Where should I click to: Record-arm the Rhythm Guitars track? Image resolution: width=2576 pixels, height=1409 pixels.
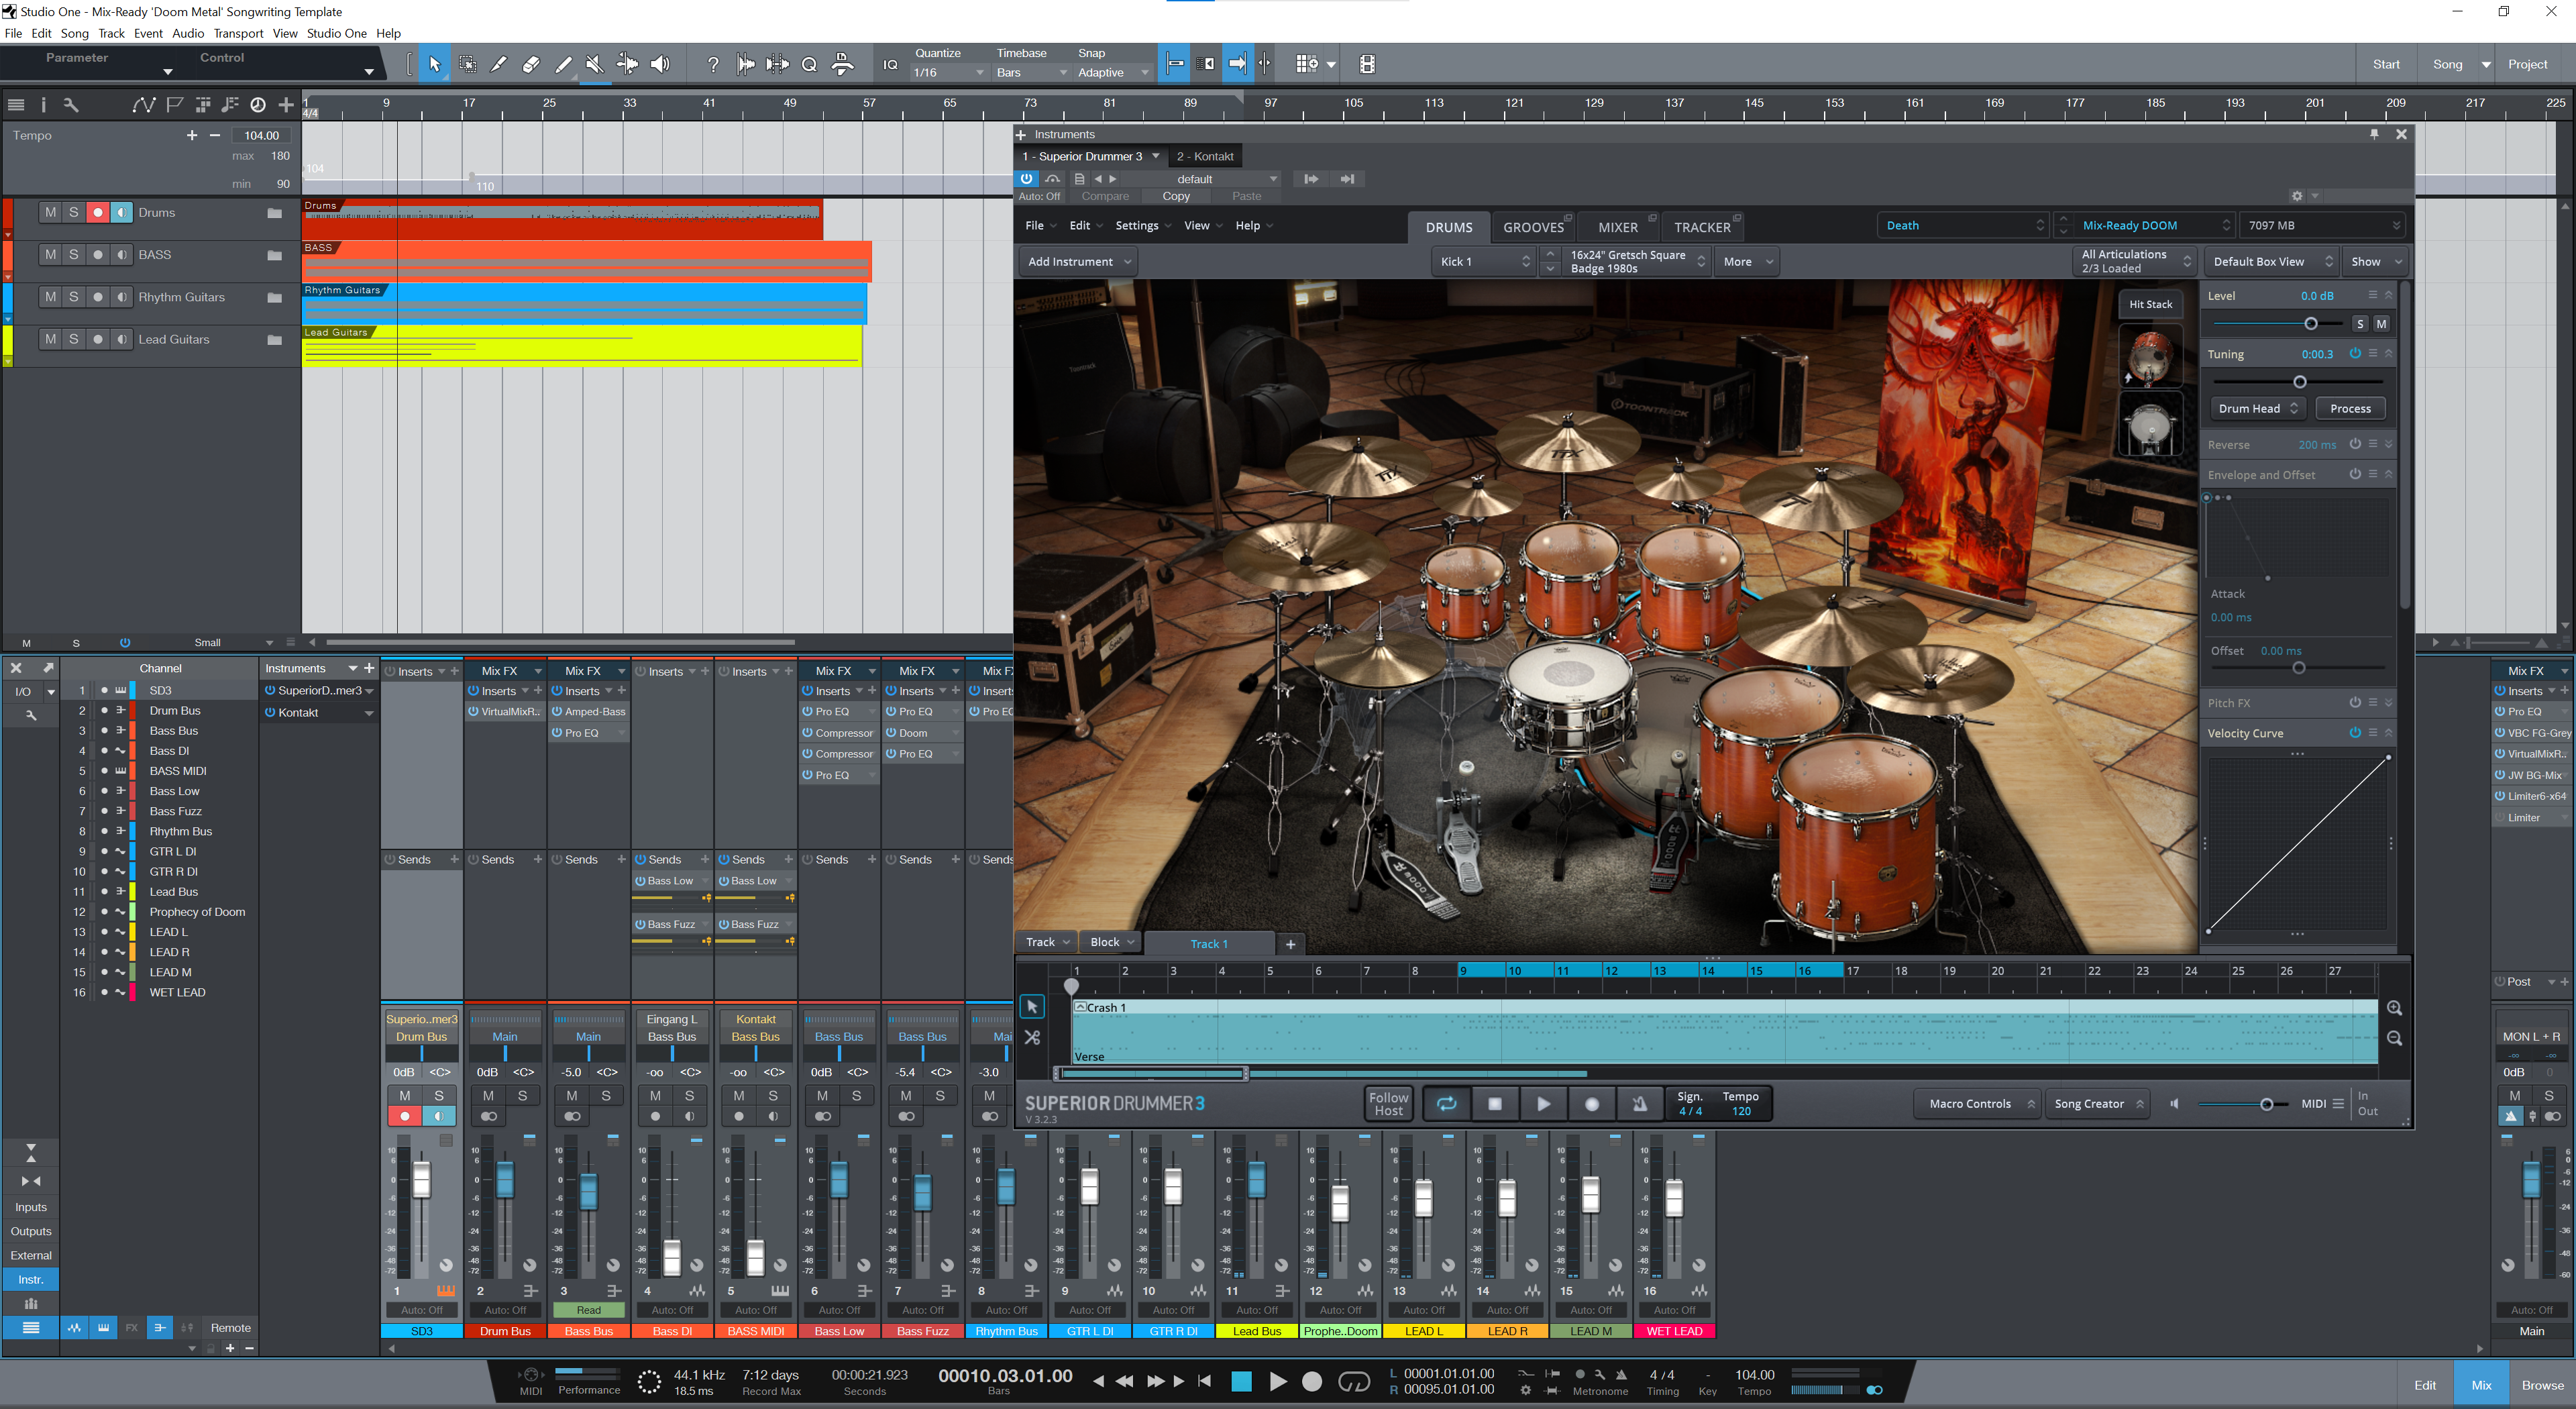click(97, 297)
